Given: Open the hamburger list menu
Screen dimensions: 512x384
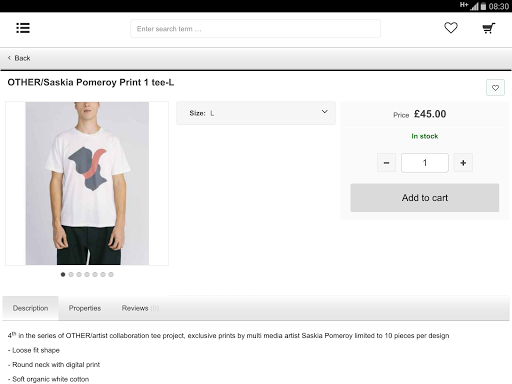Looking at the screenshot, I should 23,28.
